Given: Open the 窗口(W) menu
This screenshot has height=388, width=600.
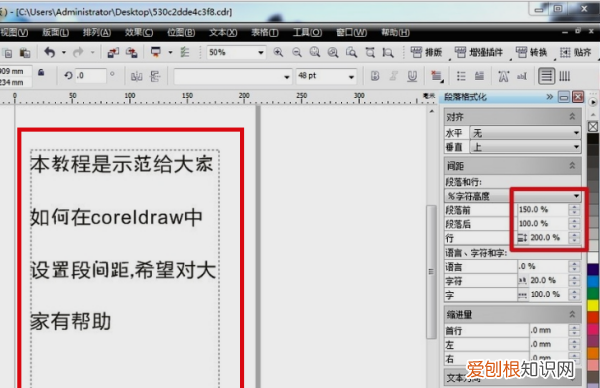Looking at the screenshot, I should (x=351, y=33).
